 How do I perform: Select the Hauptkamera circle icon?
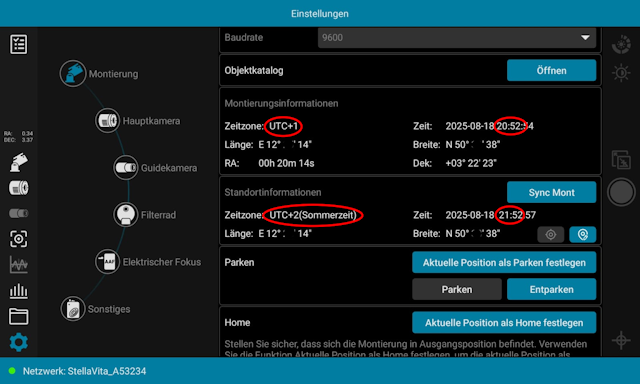pyautogui.click(x=107, y=121)
